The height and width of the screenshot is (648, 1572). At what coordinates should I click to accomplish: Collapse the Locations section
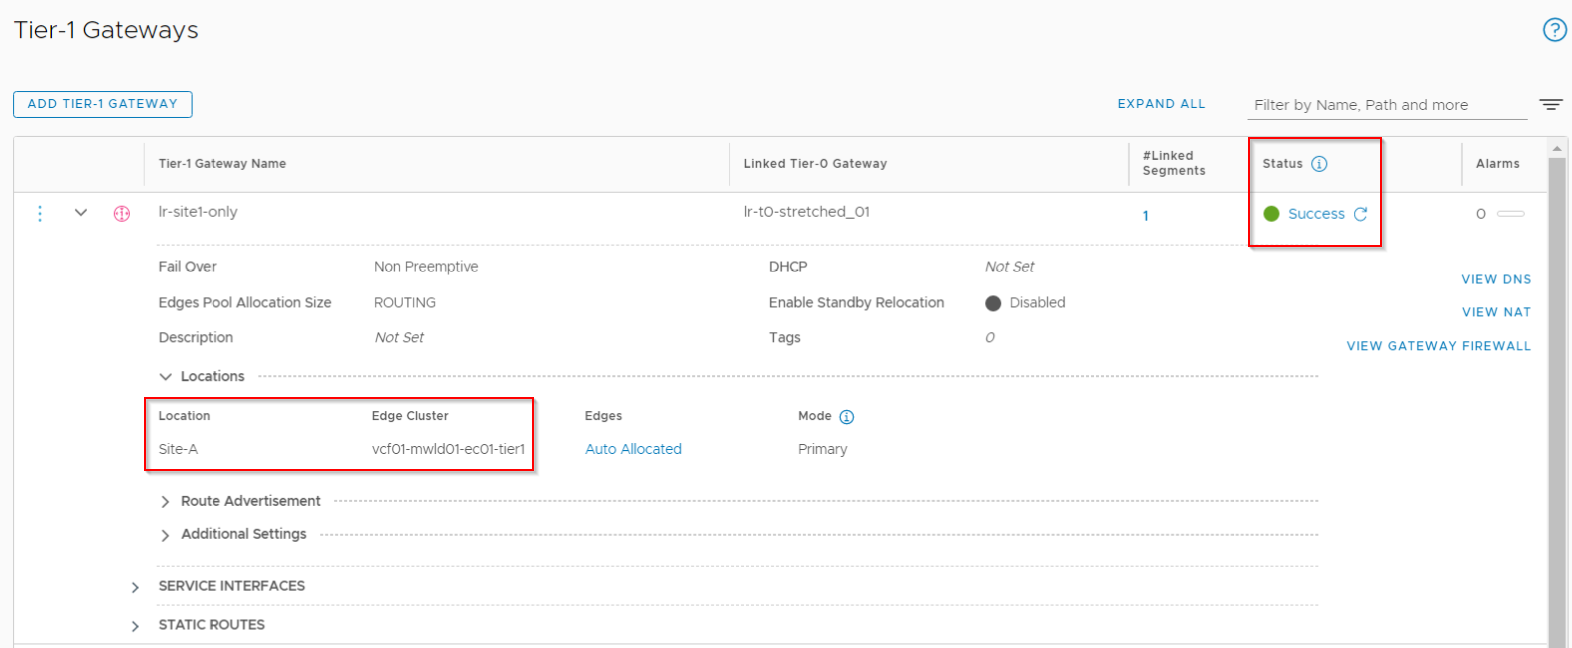point(166,377)
